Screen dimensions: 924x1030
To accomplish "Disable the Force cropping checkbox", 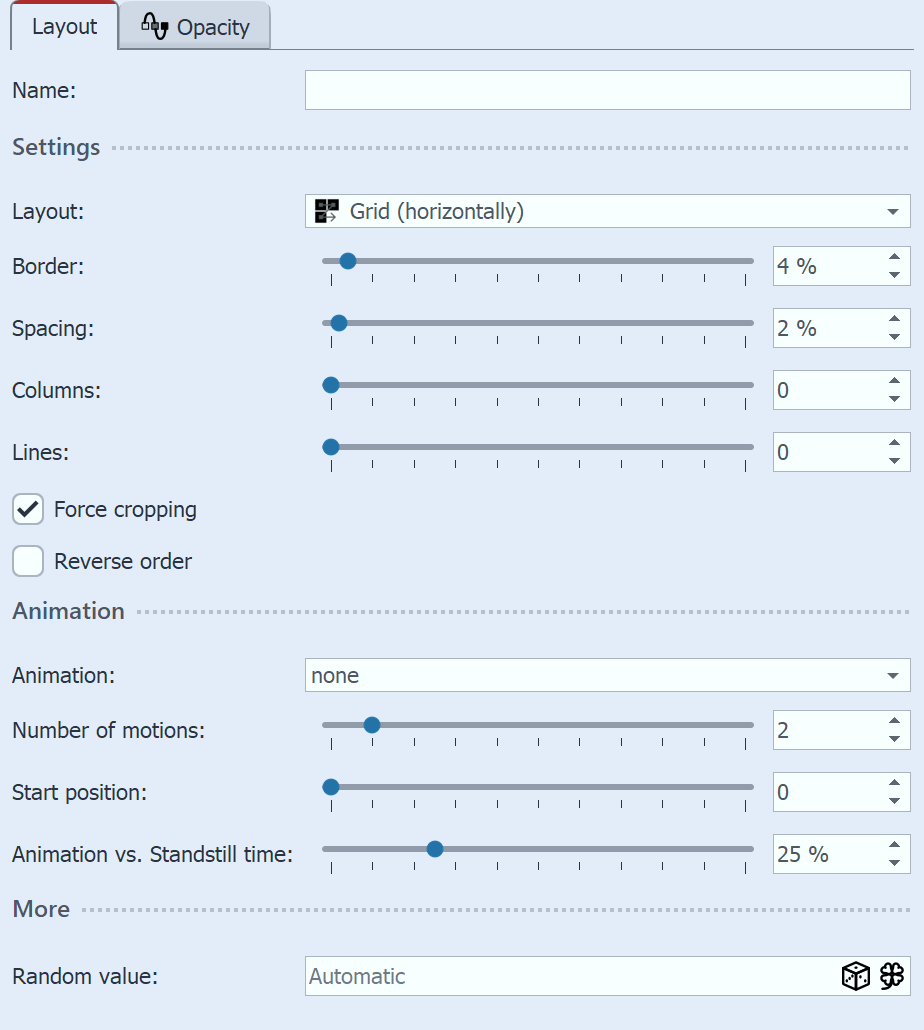I will pos(27,509).
